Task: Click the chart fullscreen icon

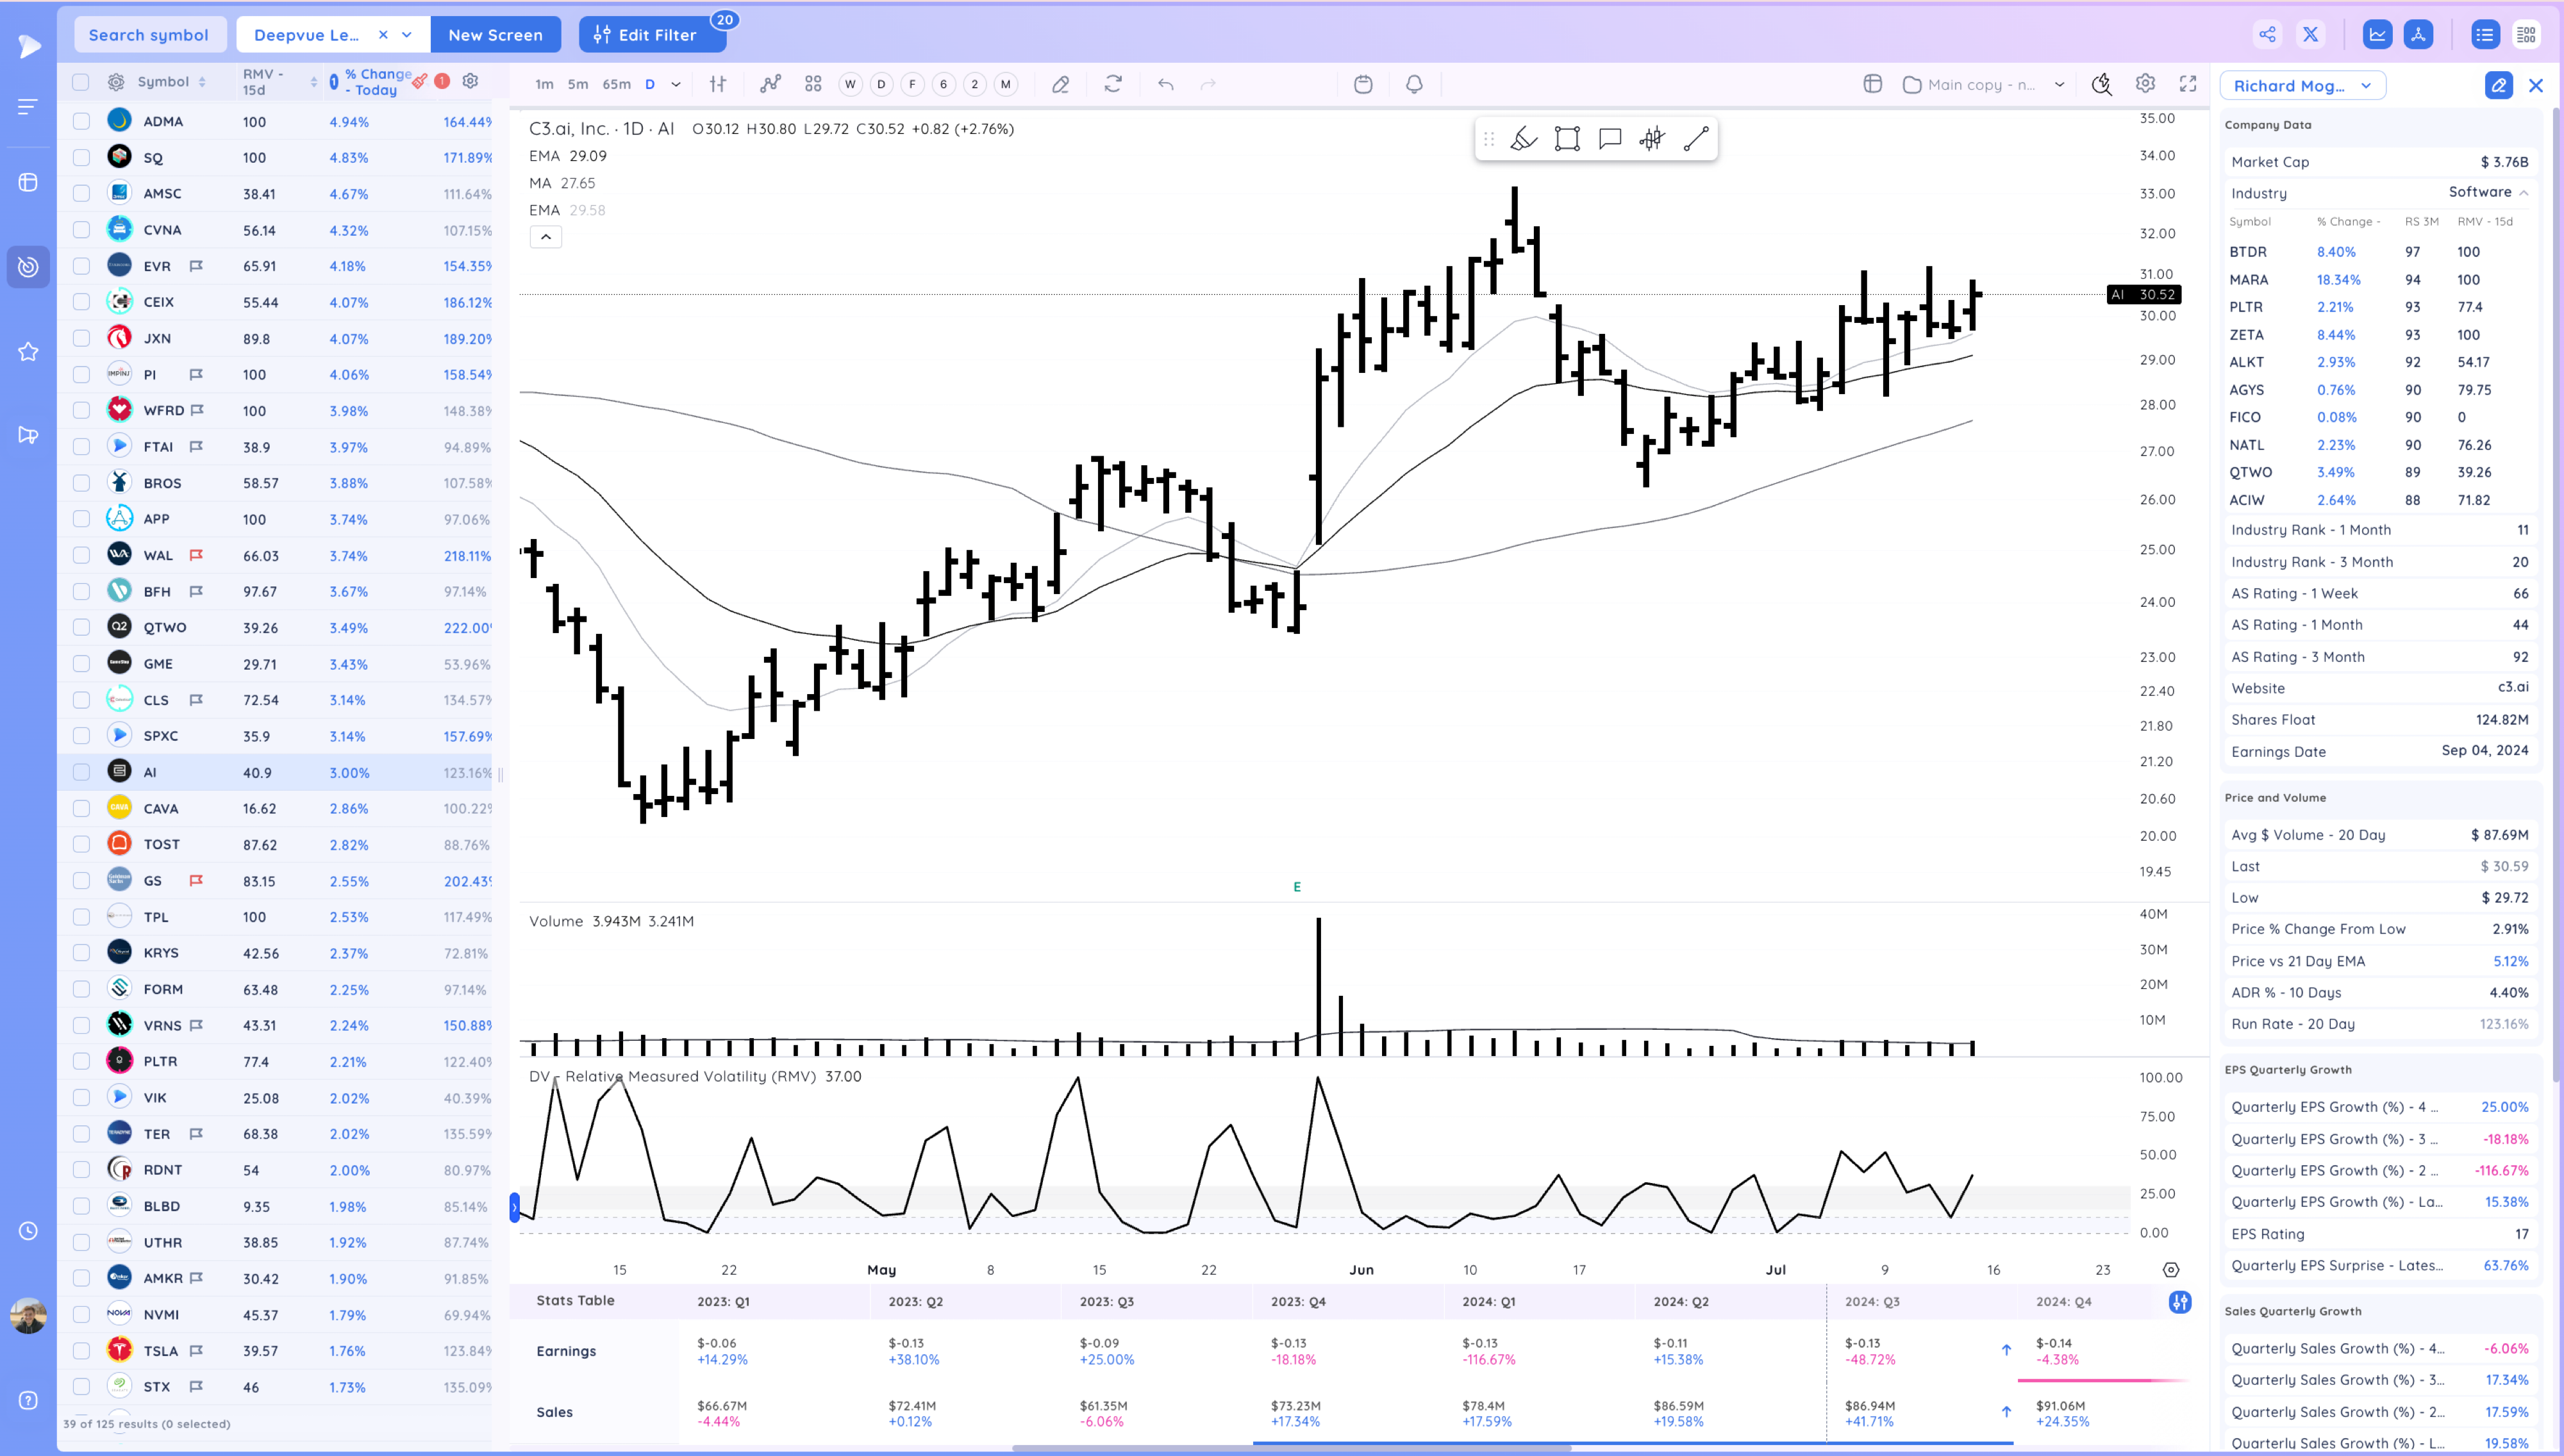Action: click(x=2188, y=84)
